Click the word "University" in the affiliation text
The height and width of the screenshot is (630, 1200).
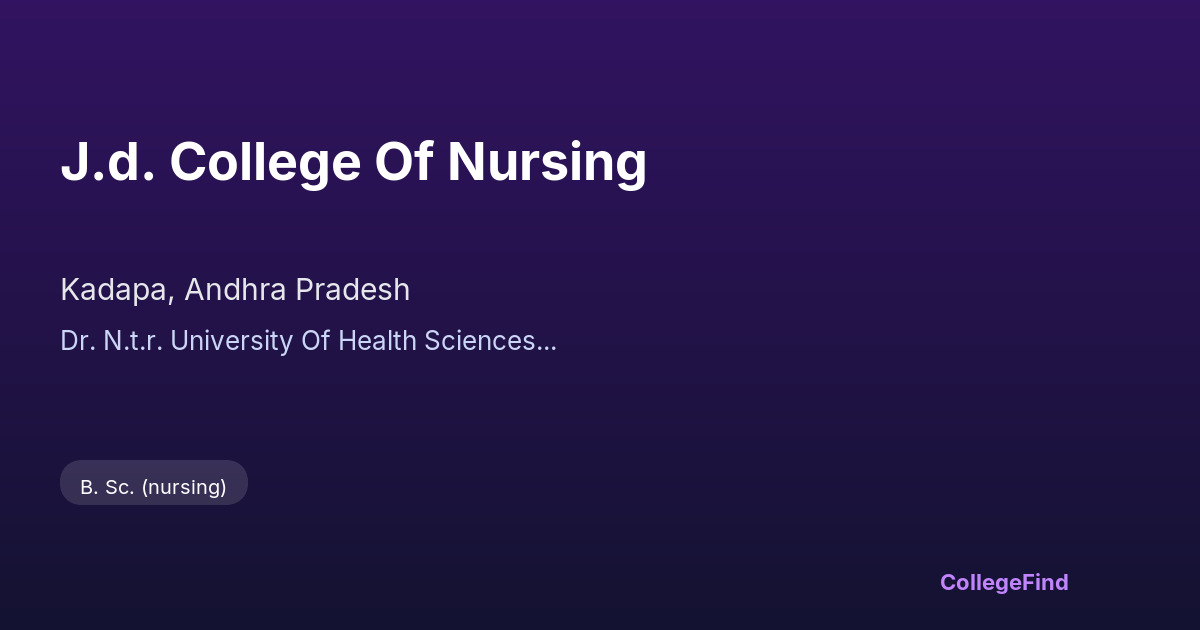[234, 341]
